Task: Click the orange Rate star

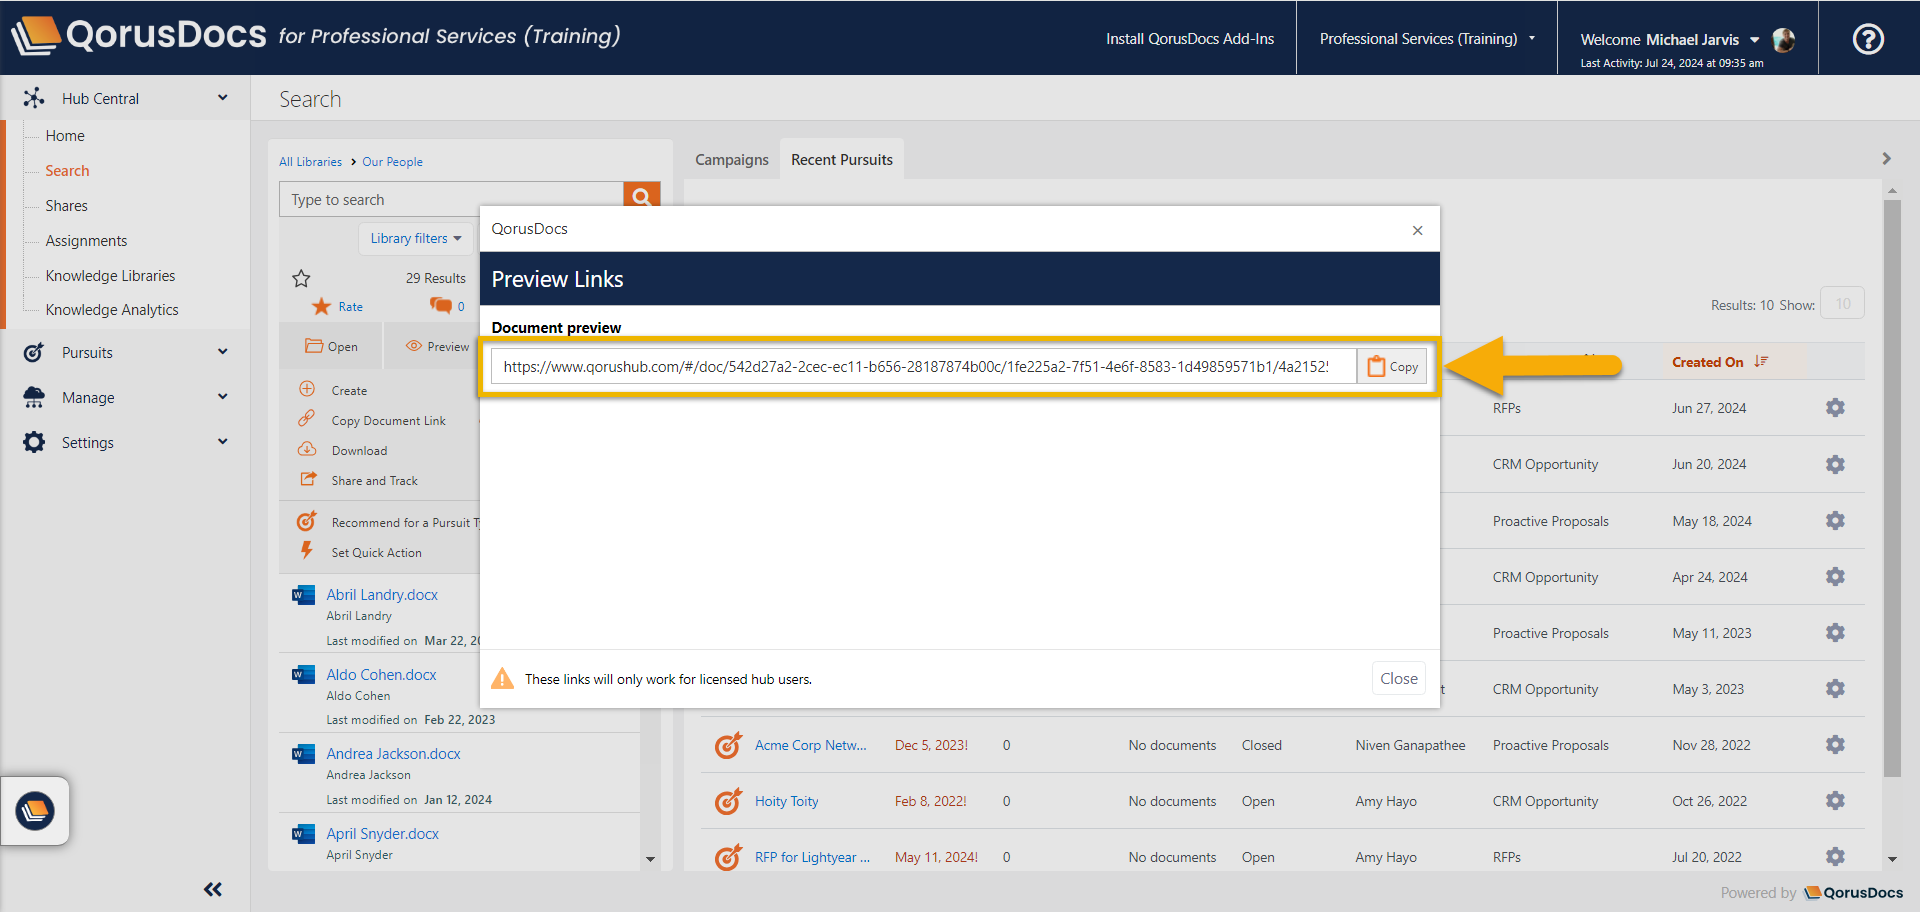Action: click(321, 306)
